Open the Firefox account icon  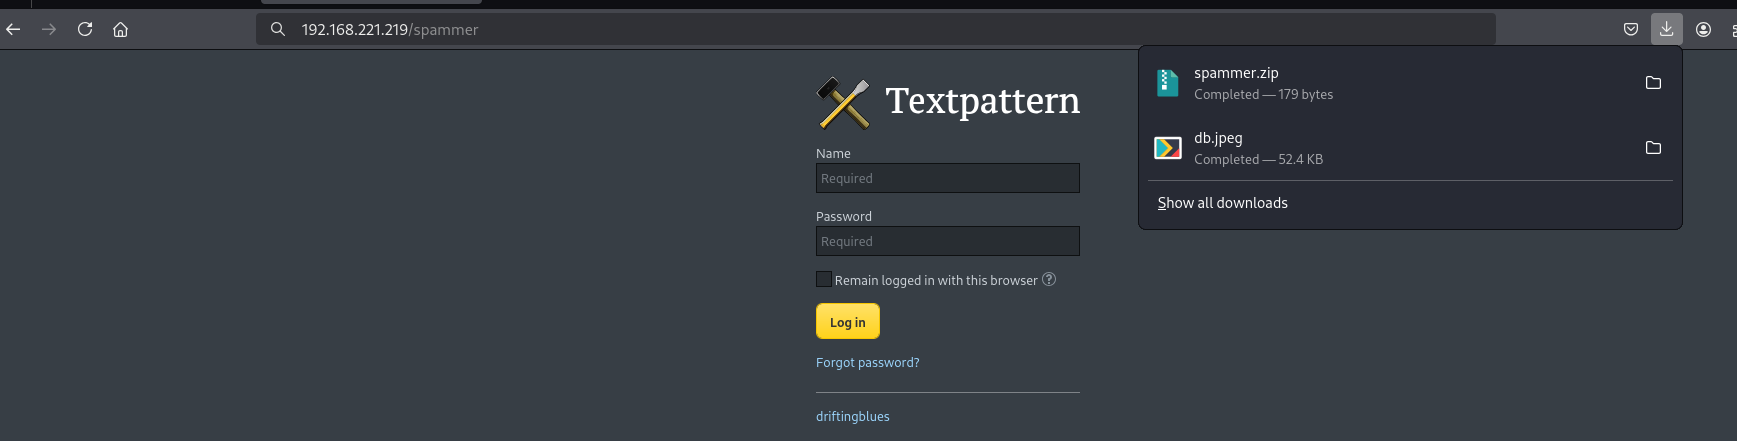(1704, 29)
